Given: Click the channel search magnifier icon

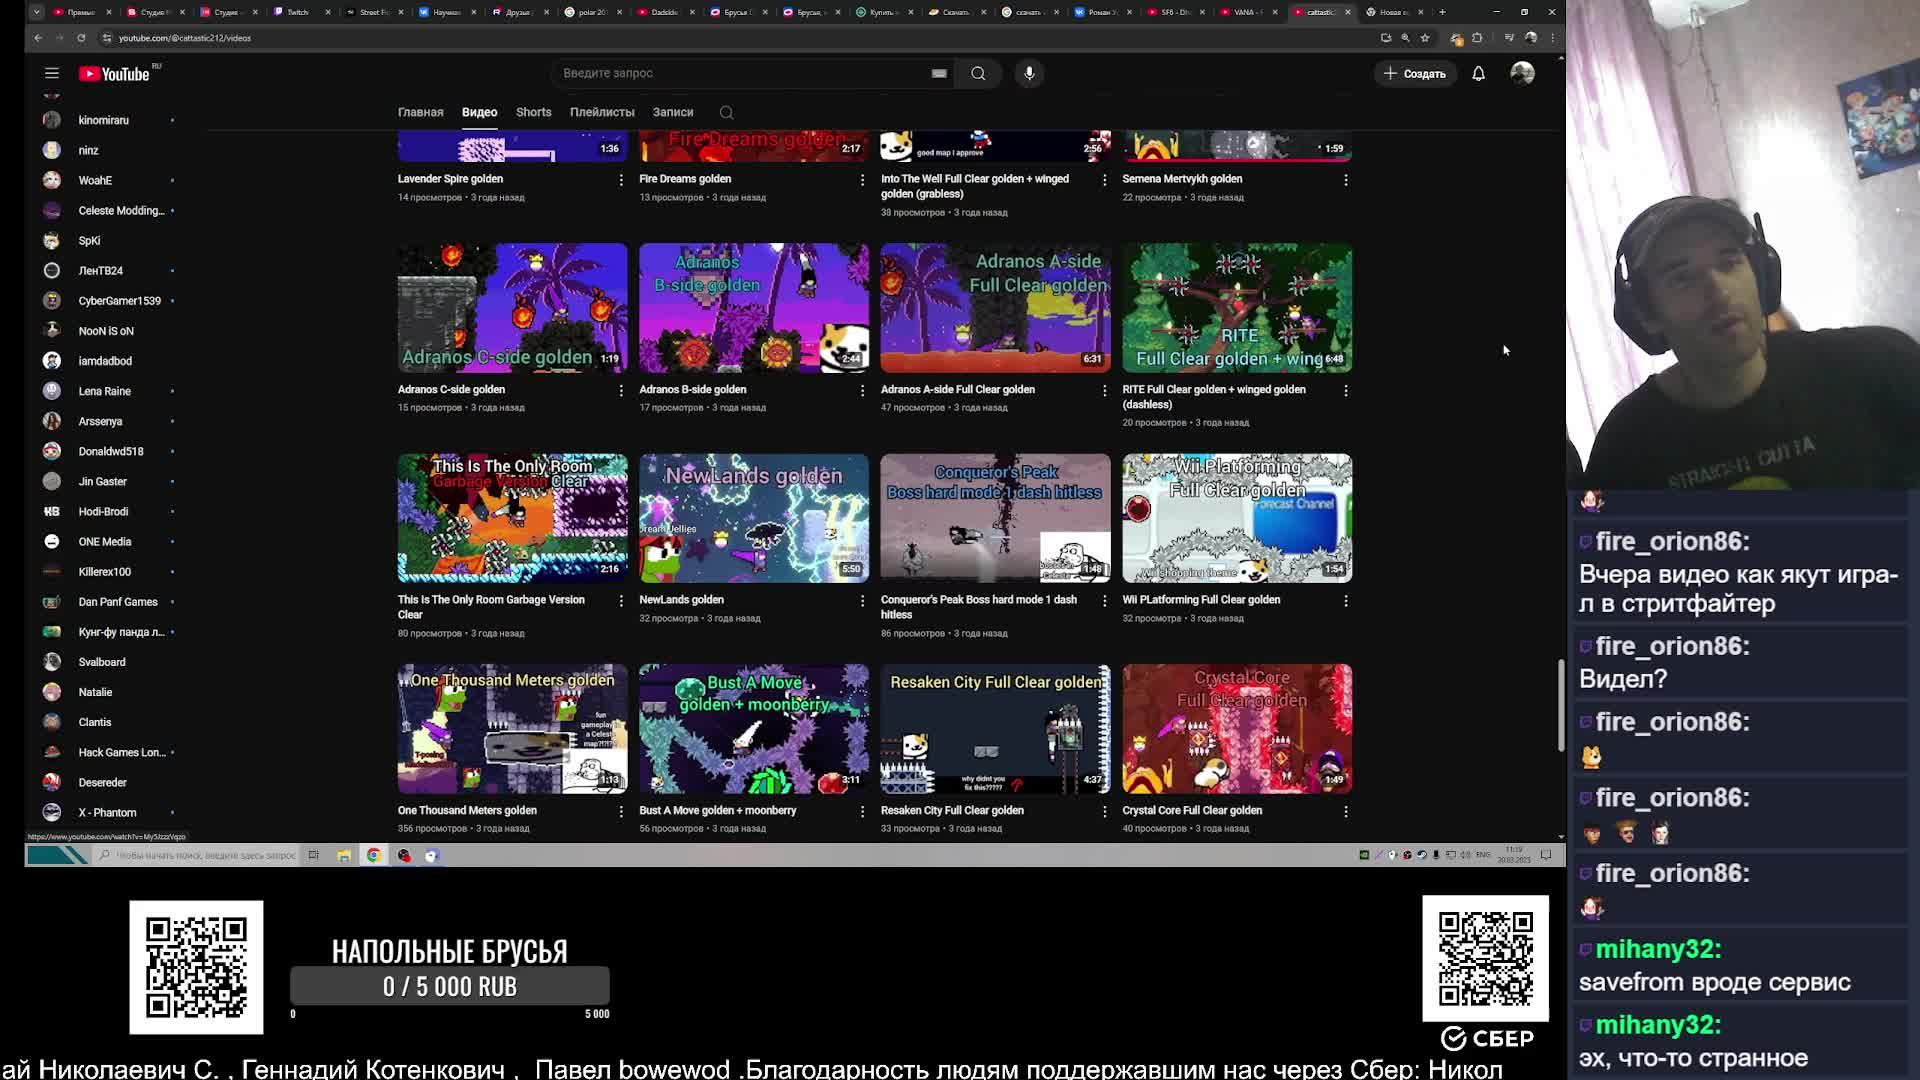Looking at the screenshot, I should 727,113.
